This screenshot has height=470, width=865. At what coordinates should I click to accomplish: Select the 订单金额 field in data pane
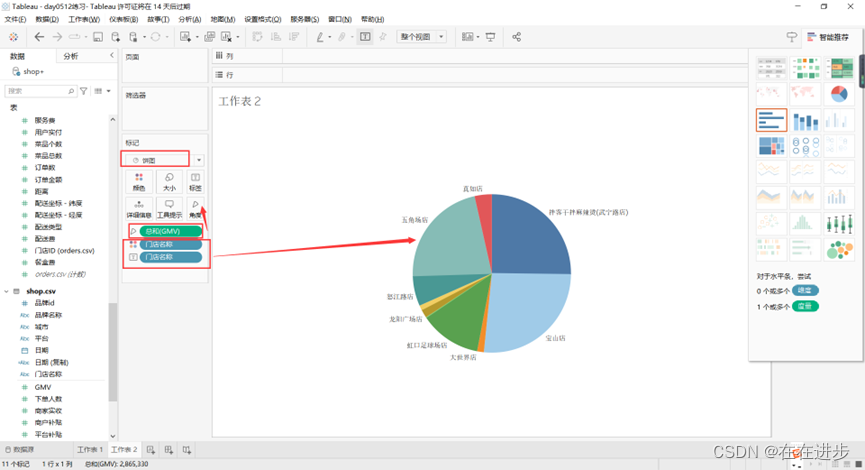click(48, 180)
